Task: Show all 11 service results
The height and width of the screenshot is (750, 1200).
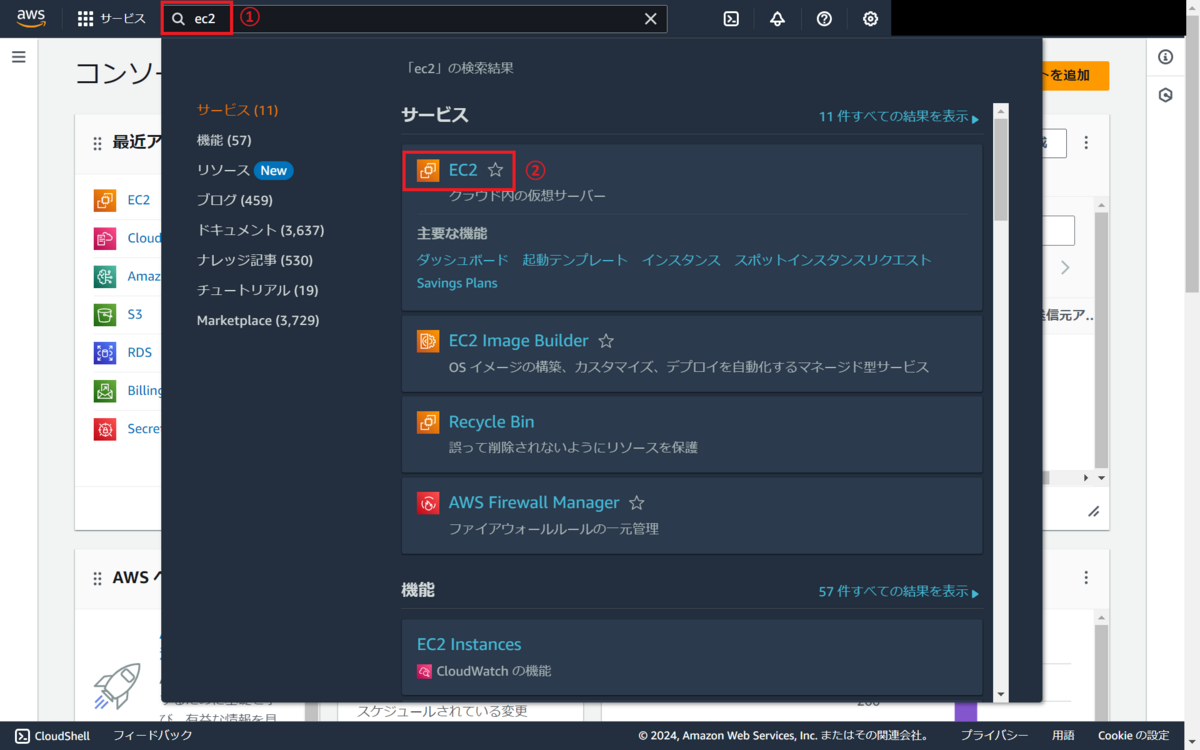Action: click(899, 117)
